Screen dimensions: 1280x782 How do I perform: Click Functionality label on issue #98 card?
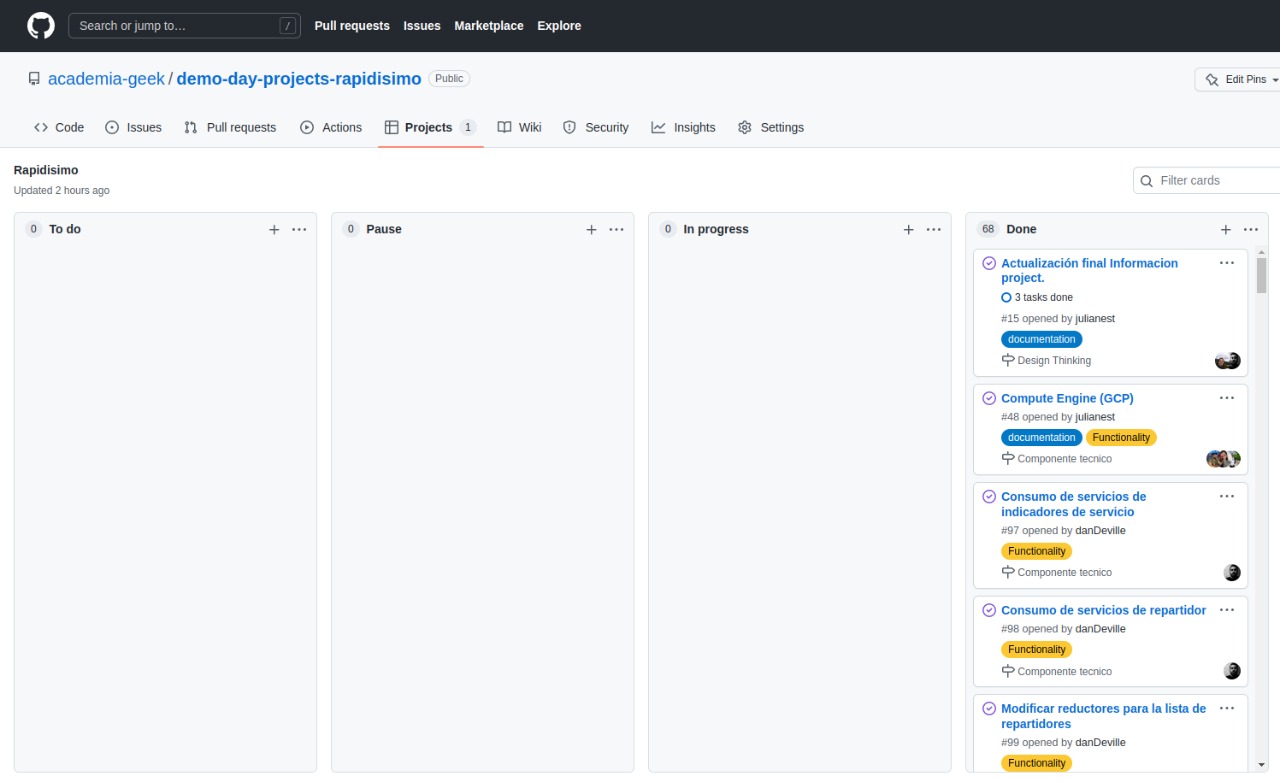pyautogui.click(x=1036, y=649)
